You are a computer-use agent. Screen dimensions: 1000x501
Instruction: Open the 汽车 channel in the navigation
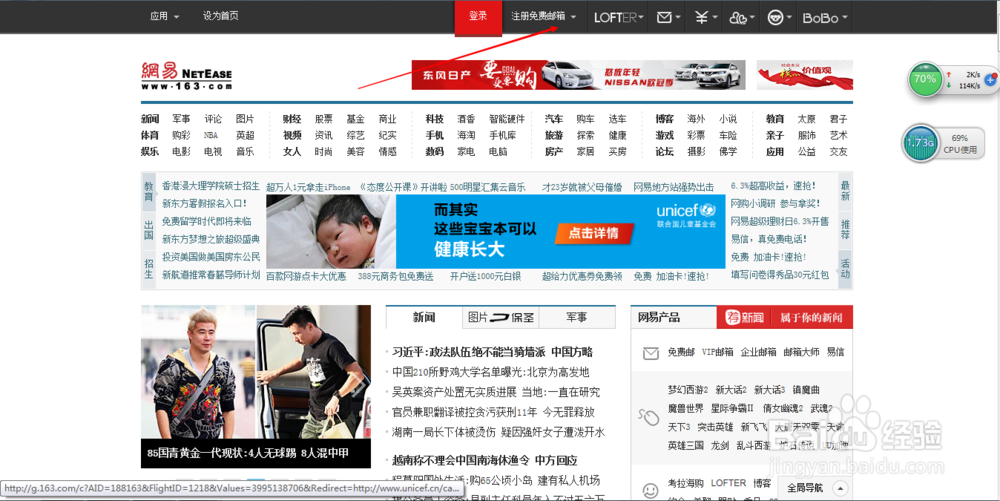[x=554, y=119]
